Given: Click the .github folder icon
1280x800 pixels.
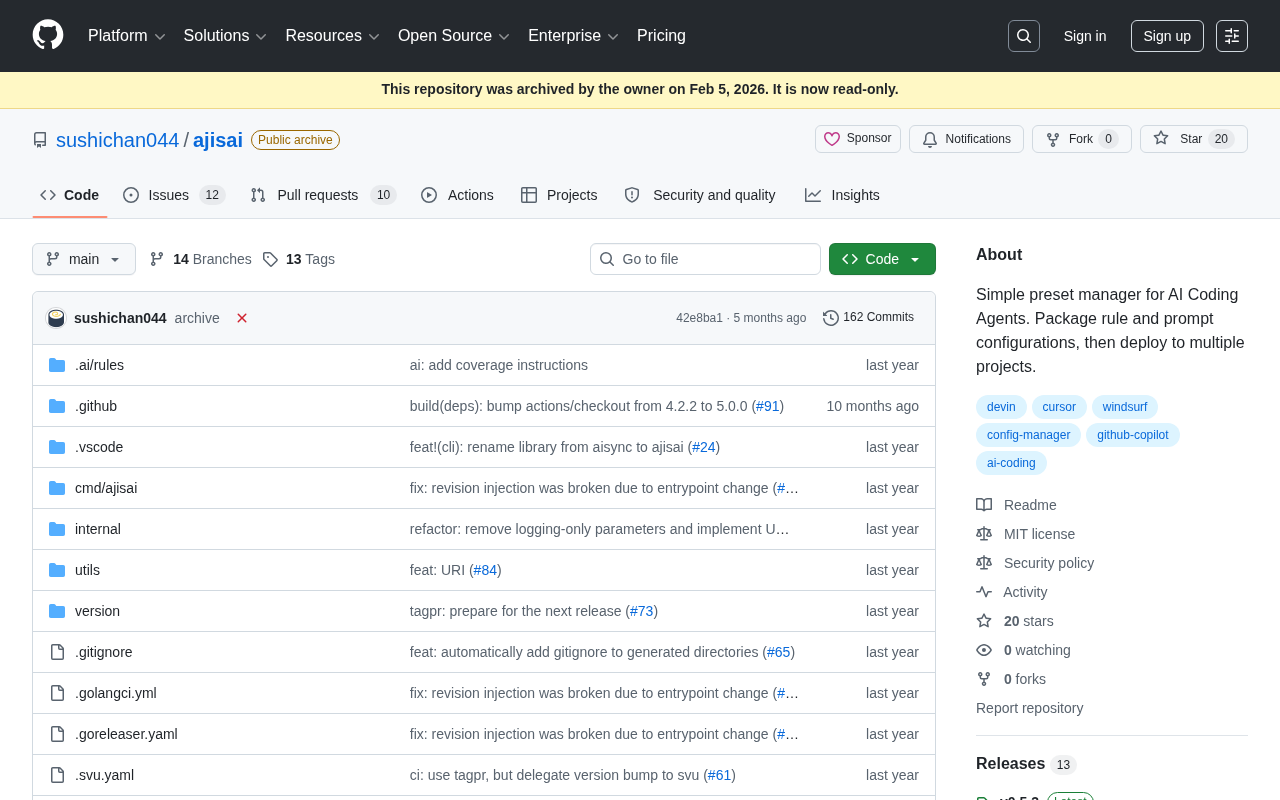Looking at the screenshot, I should 57,406.
